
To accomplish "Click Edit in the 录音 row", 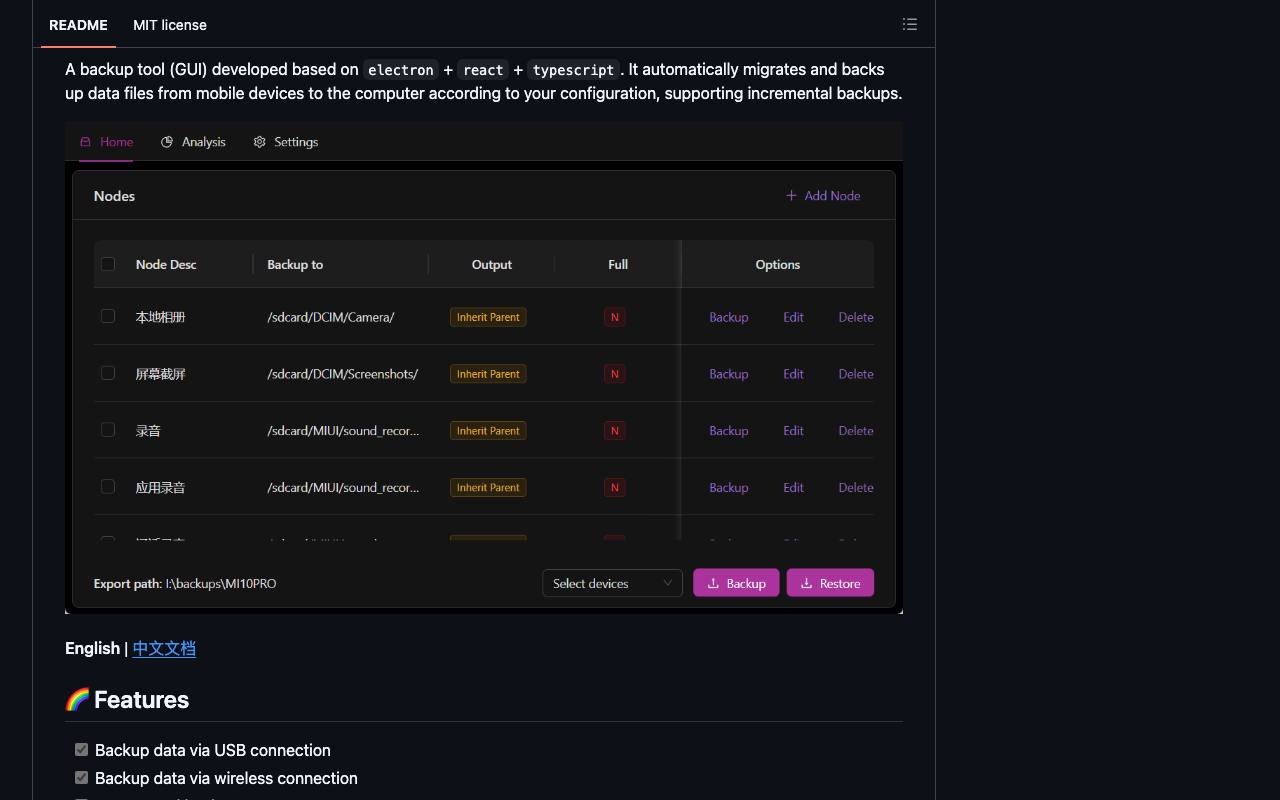I will click(x=793, y=431).
